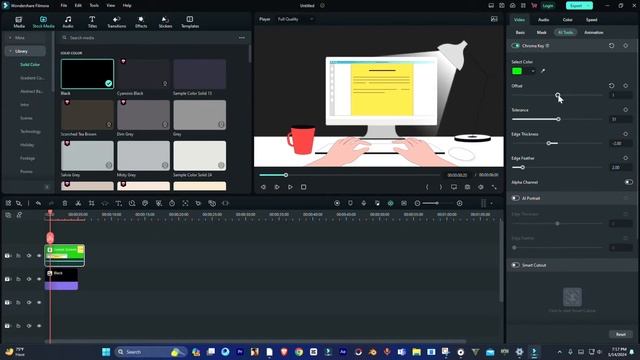Open the Full Quality dropdown in player
This screenshot has height=360, width=640.
295,19
